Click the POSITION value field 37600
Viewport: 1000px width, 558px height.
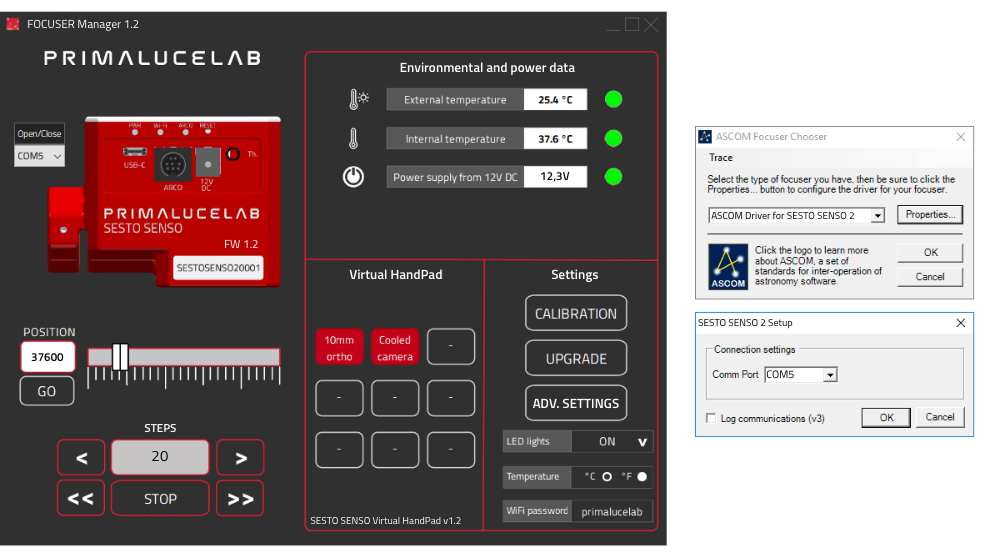(48, 356)
